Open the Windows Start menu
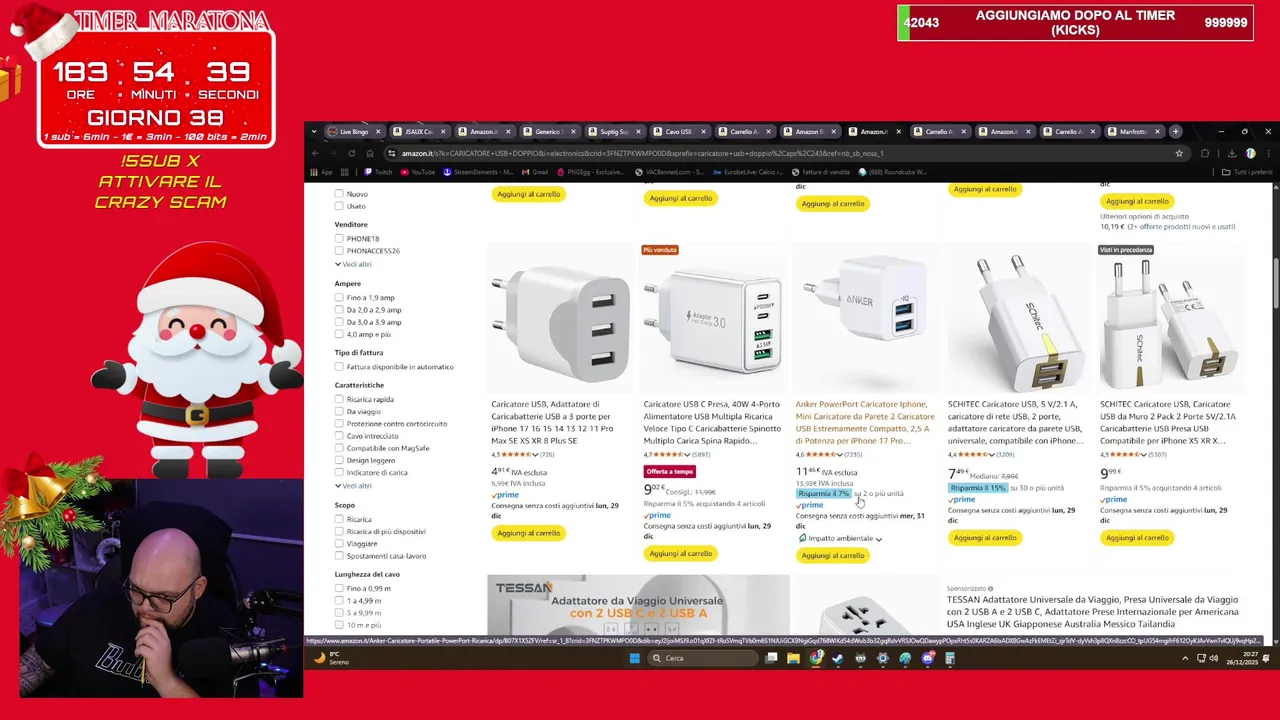The height and width of the screenshot is (720, 1280). click(x=634, y=658)
